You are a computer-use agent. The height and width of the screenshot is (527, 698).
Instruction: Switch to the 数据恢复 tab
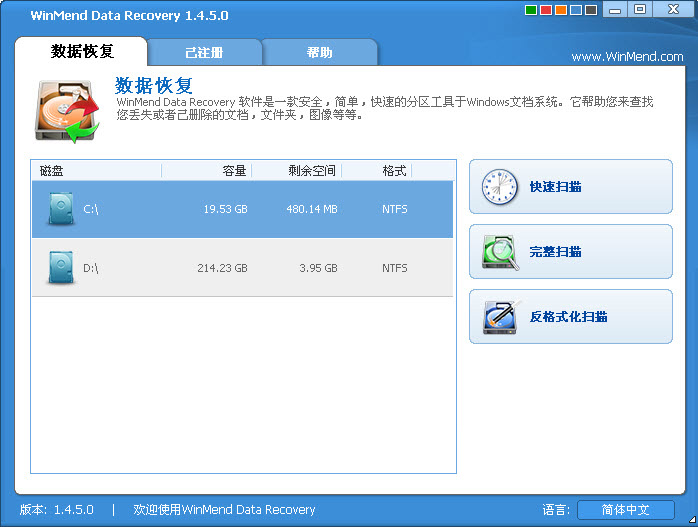point(83,52)
